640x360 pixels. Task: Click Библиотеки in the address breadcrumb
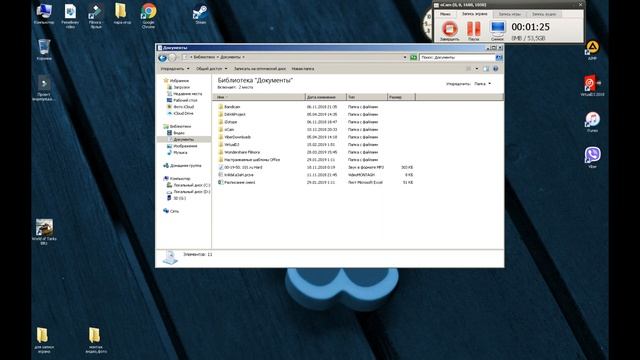coord(204,57)
